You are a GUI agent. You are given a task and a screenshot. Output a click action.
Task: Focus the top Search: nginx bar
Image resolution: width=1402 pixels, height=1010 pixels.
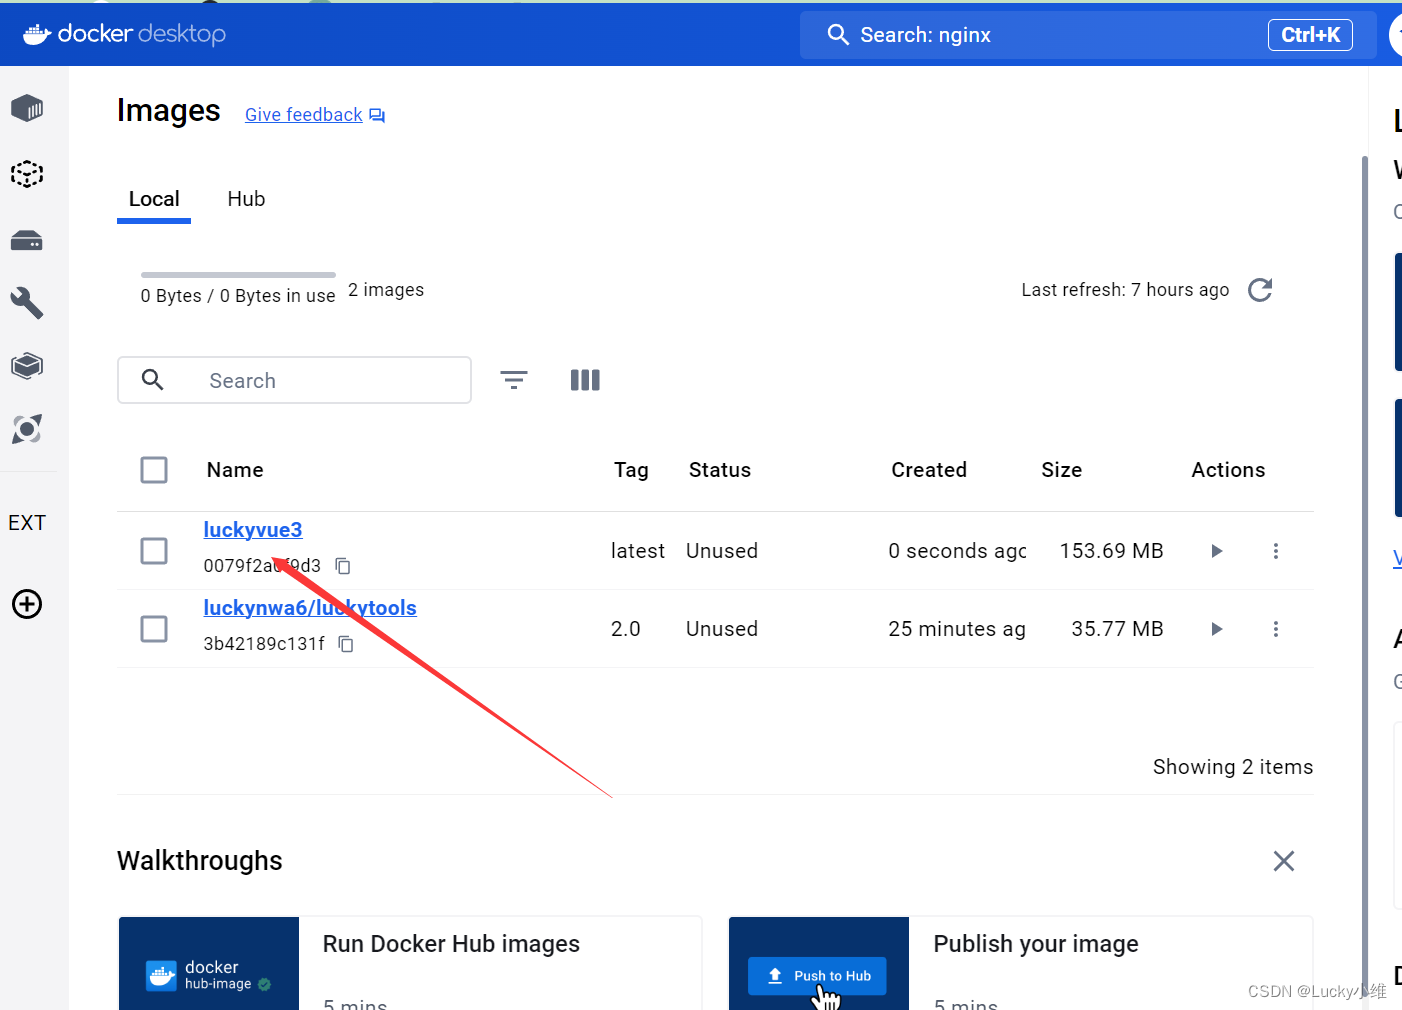pyautogui.click(x=1088, y=35)
